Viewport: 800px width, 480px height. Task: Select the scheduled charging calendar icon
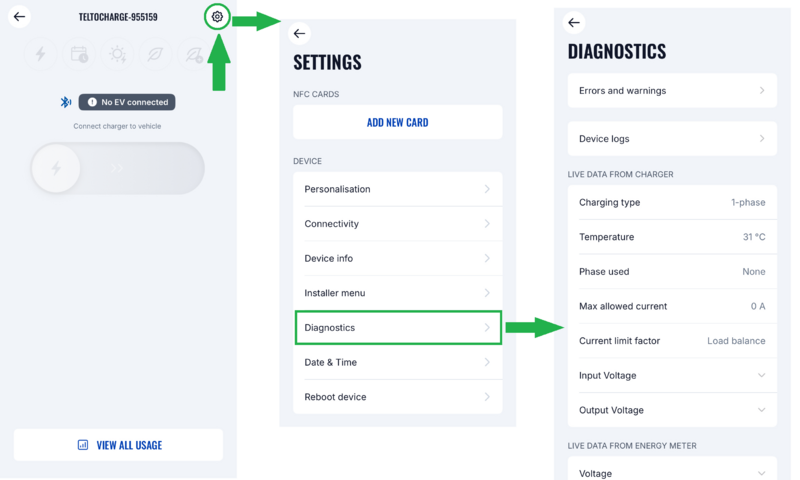[79, 54]
